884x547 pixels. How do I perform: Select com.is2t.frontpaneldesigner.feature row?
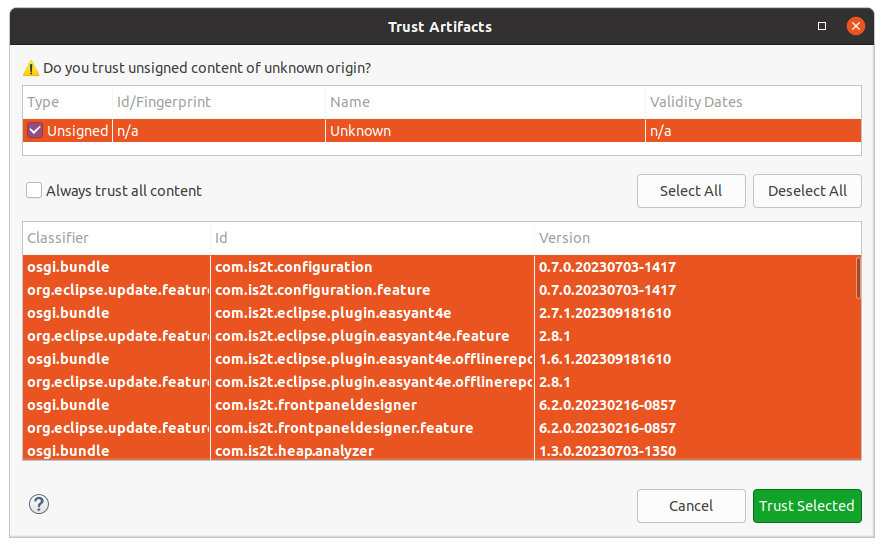tap(442, 428)
